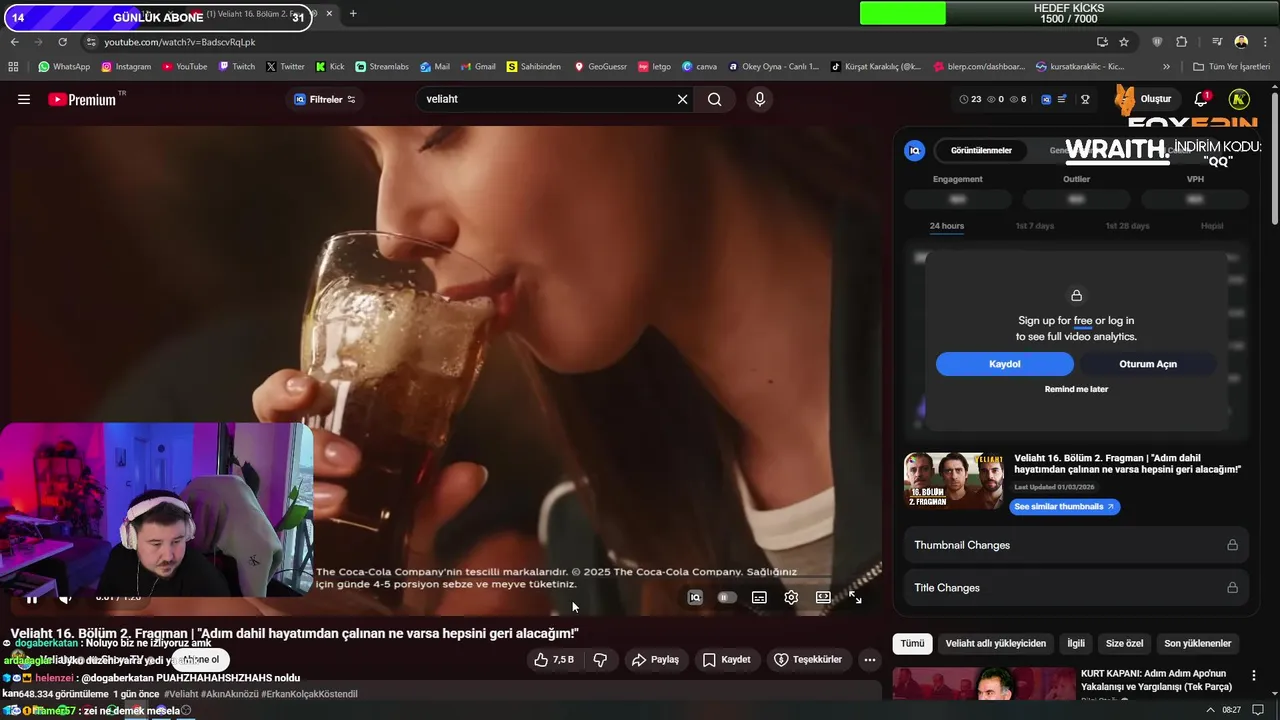The width and height of the screenshot is (1280, 720).
Task: Save the video with the Kaydet button
Action: (727, 660)
